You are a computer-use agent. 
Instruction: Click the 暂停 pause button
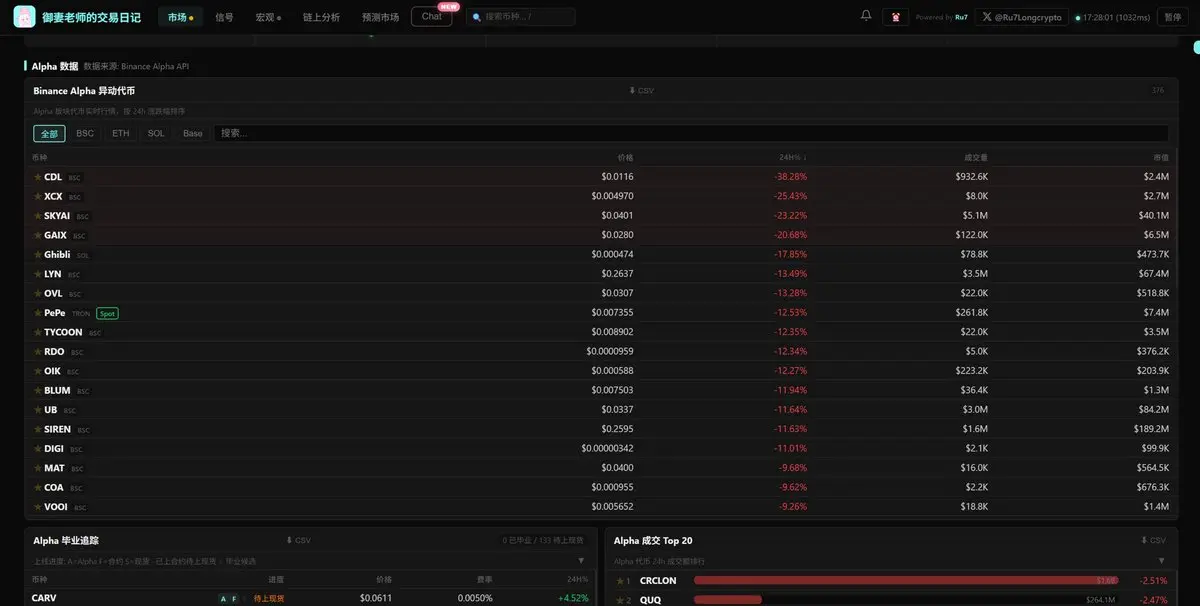click(1173, 17)
